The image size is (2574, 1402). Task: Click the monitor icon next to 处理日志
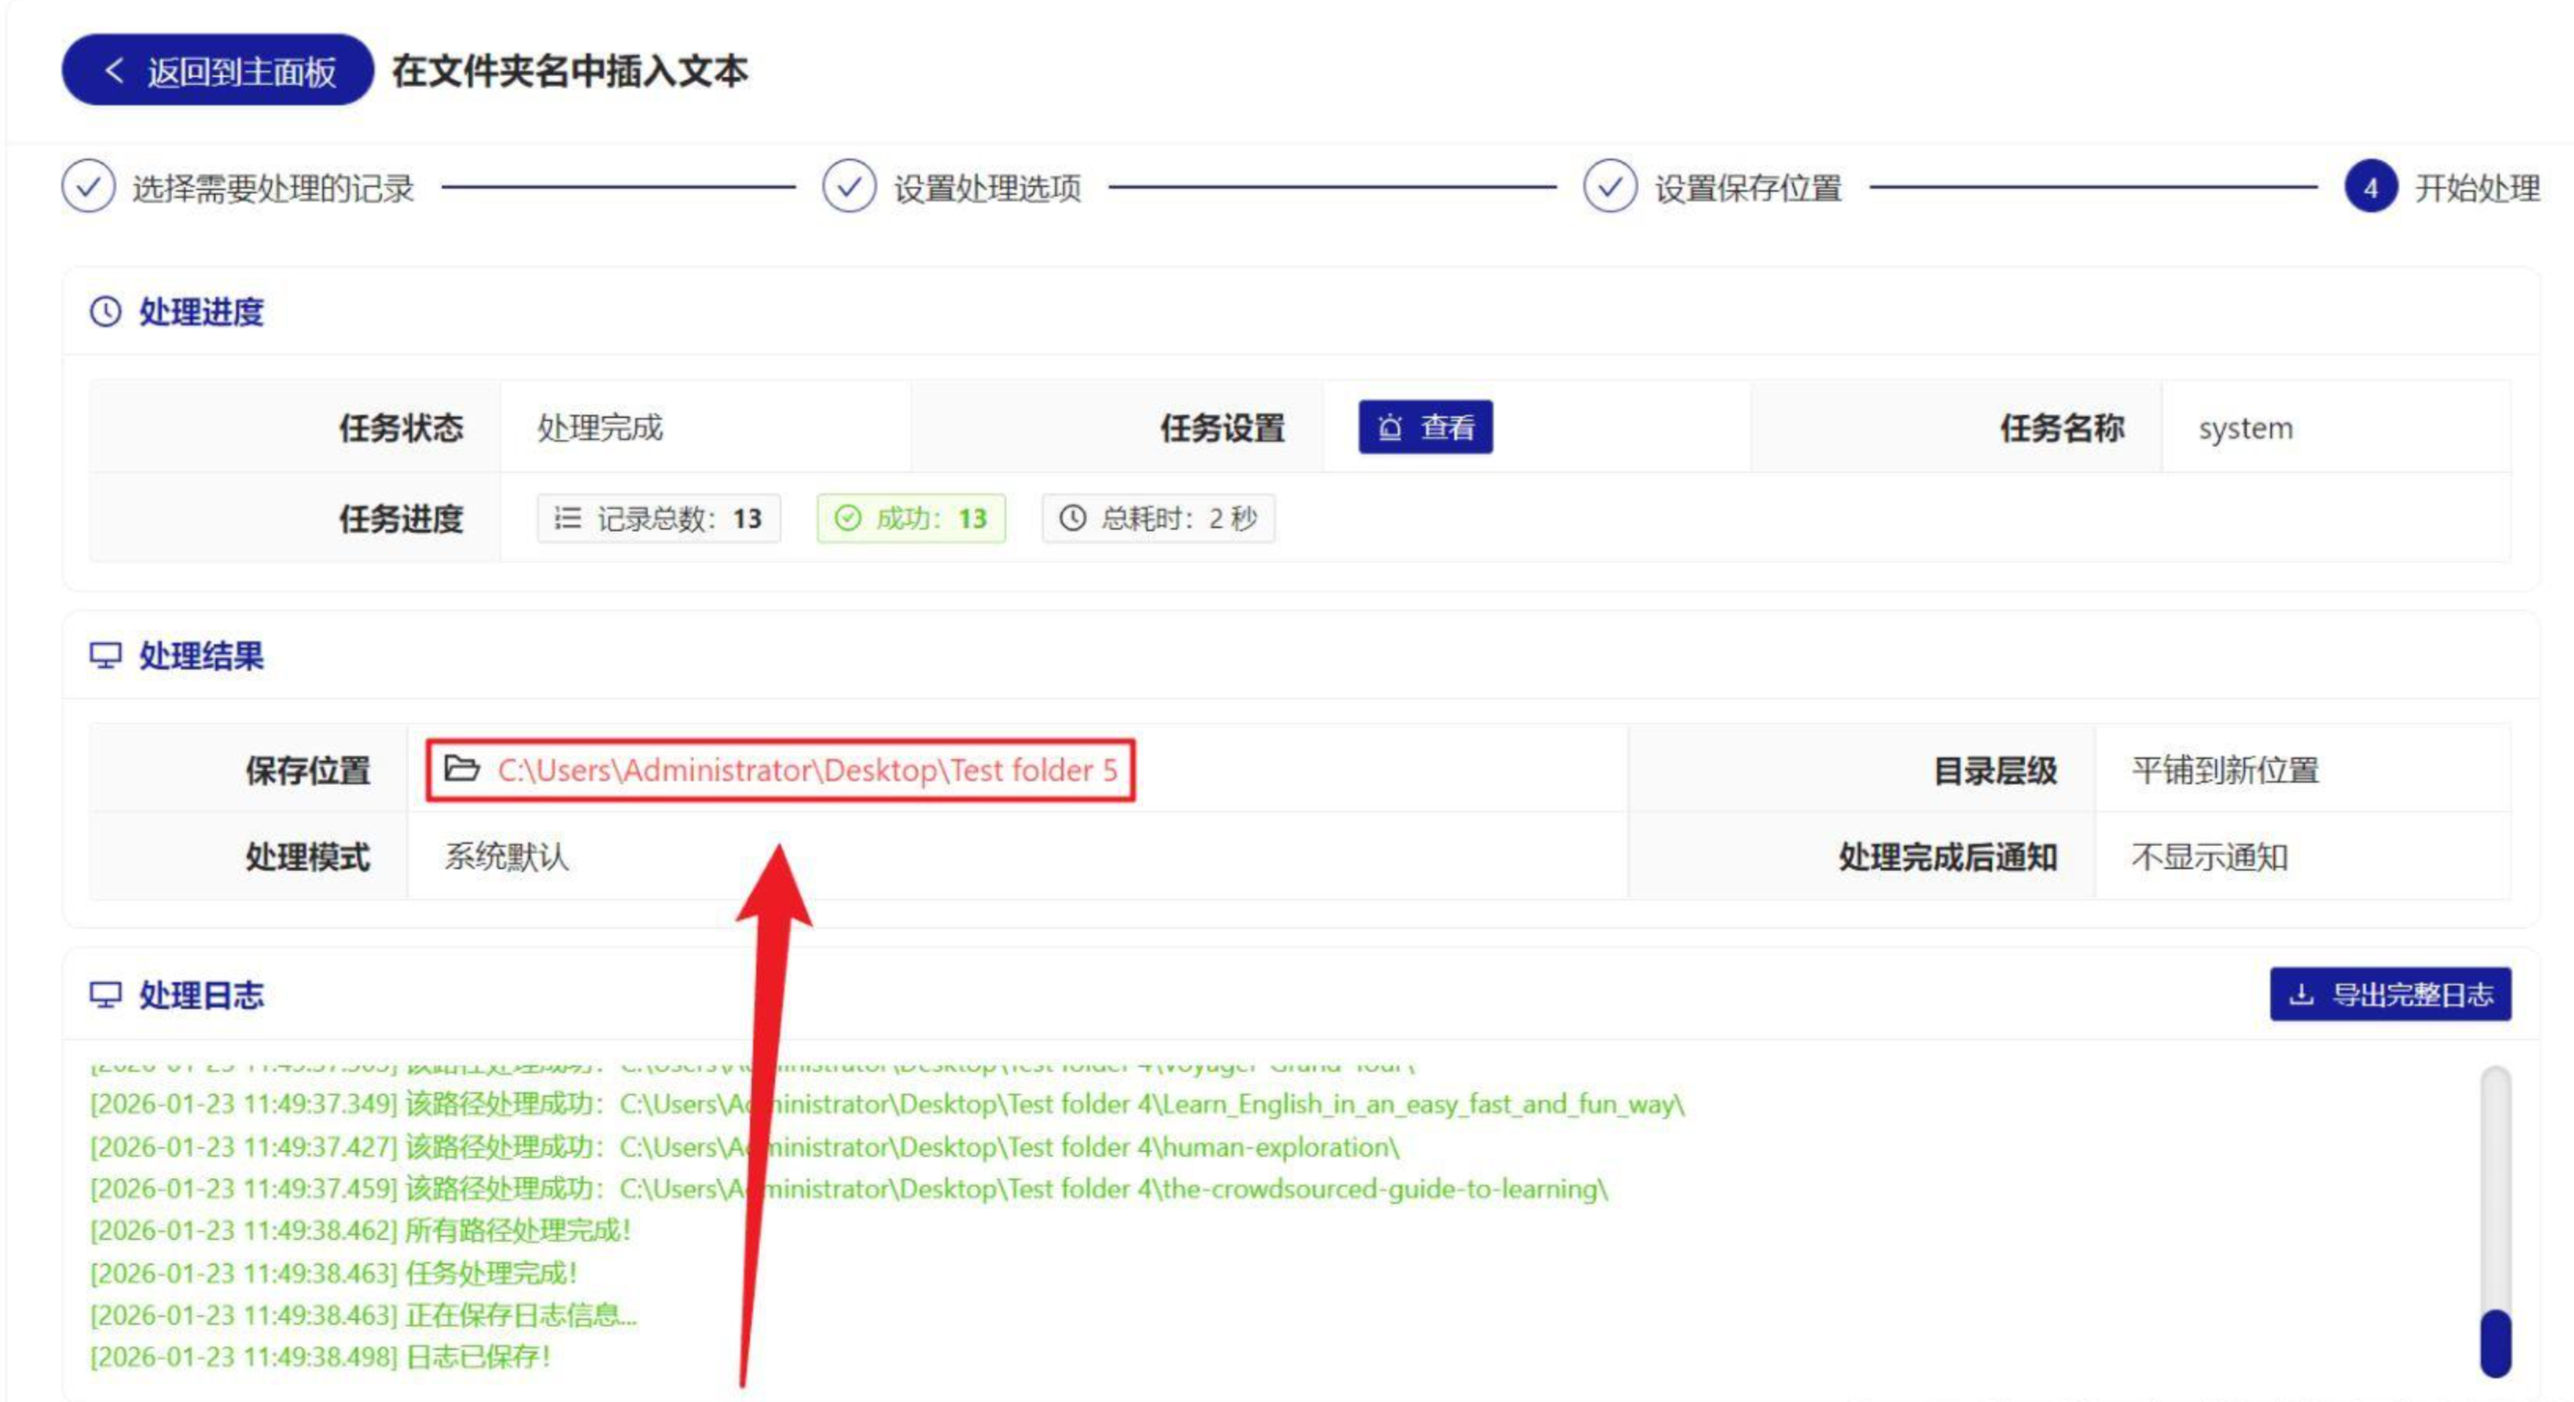pyautogui.click(x=105, y=995)
